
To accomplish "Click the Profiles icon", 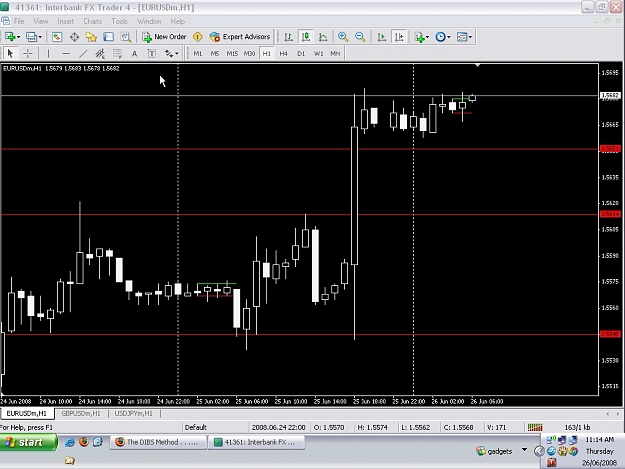I will pyautogui.click(x=31, y=37).
